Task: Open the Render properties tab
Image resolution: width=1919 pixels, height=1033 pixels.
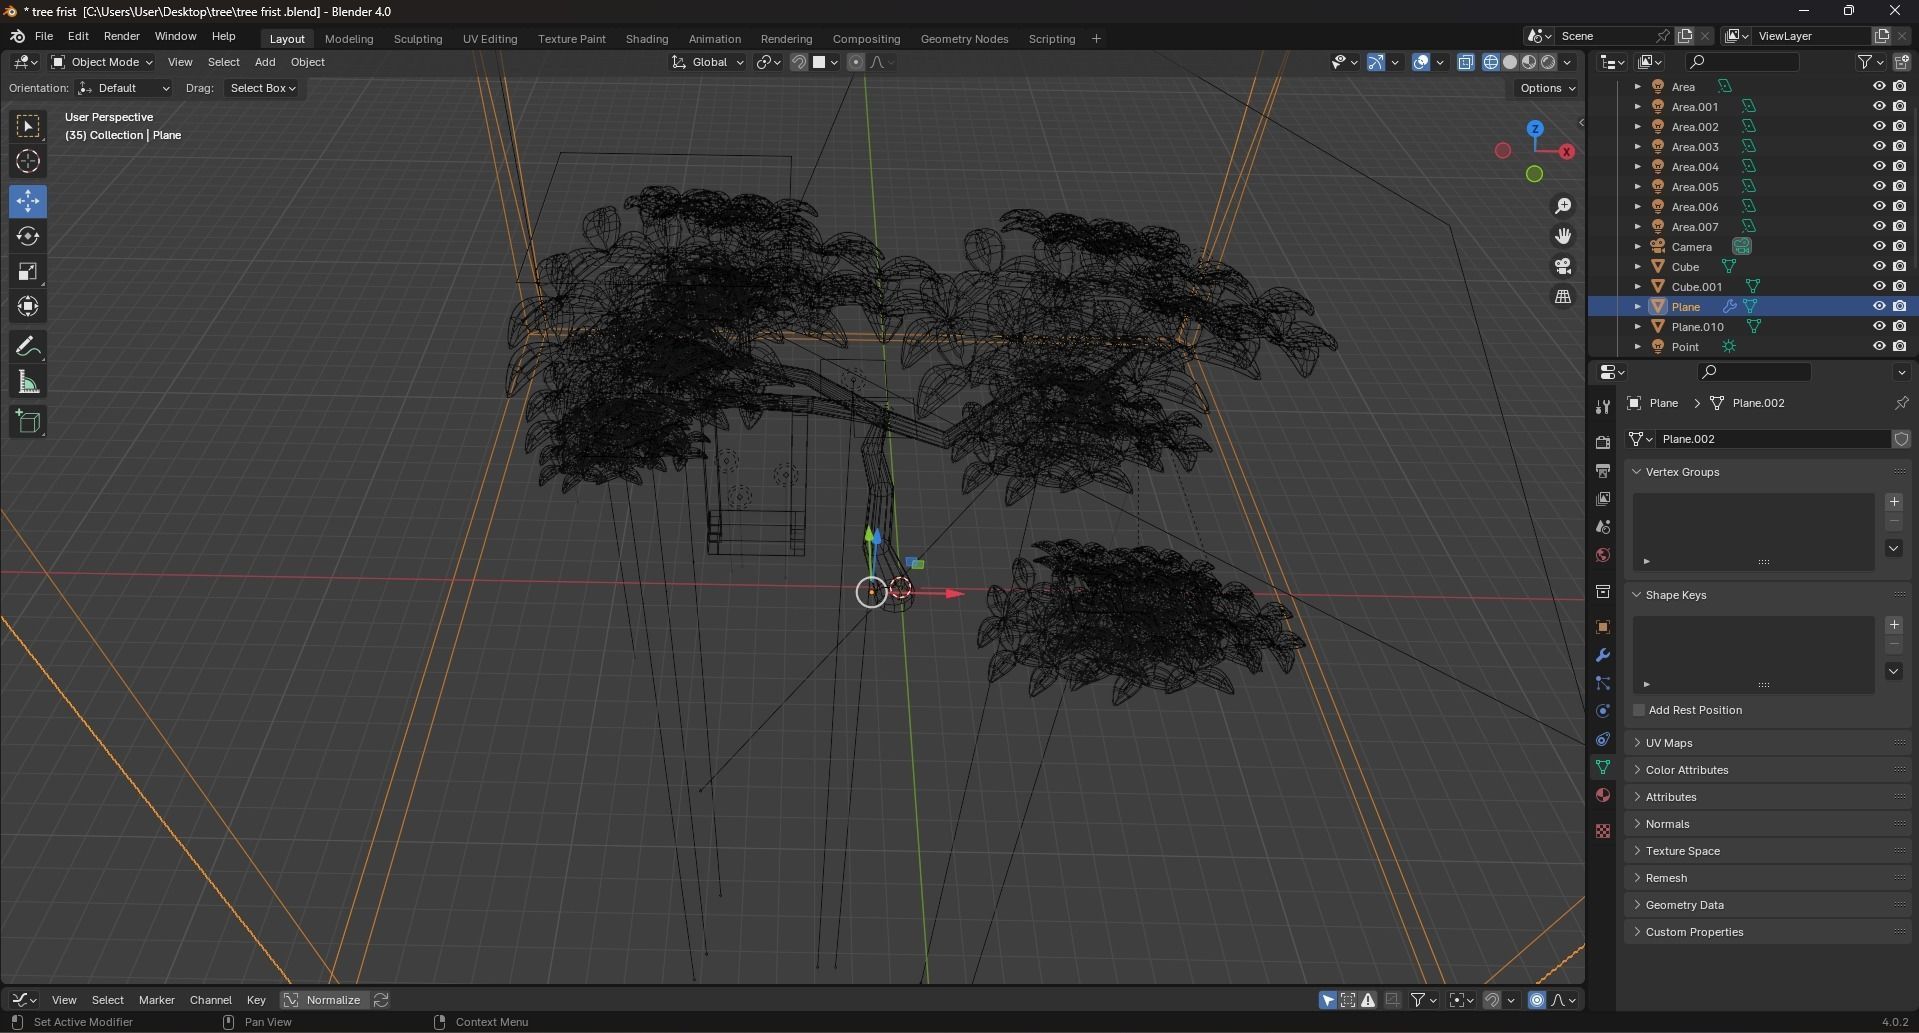Action: 1603,442
